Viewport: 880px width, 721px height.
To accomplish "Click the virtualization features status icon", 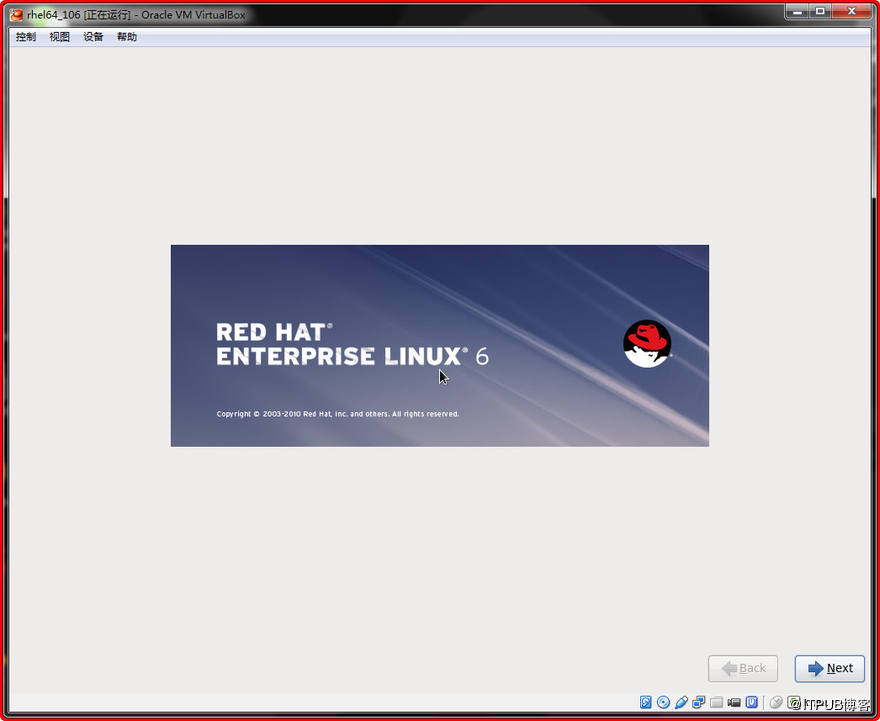I will click(x=752, y=702).
